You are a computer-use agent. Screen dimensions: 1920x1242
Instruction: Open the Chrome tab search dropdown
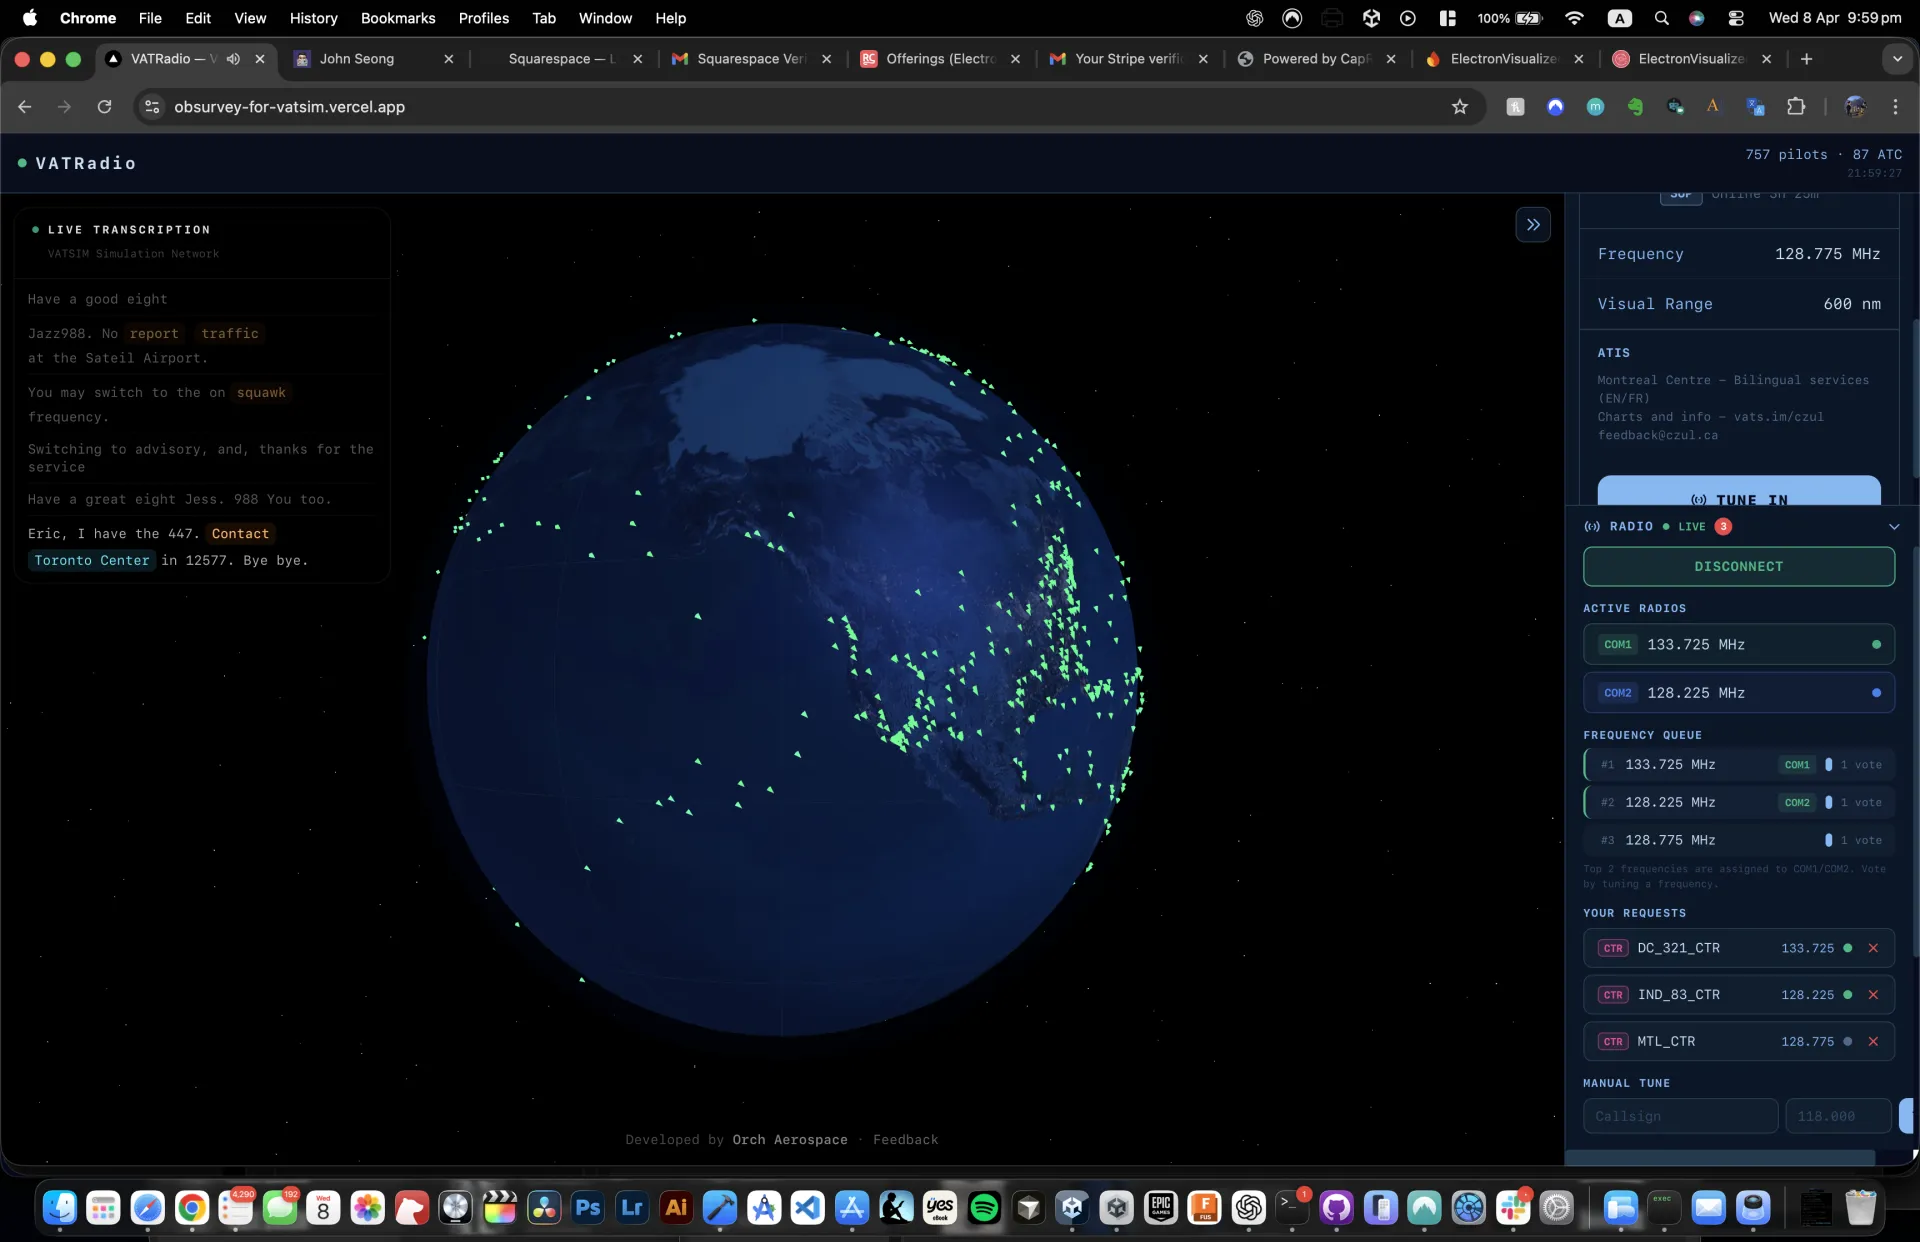[x=1897, y=59]
